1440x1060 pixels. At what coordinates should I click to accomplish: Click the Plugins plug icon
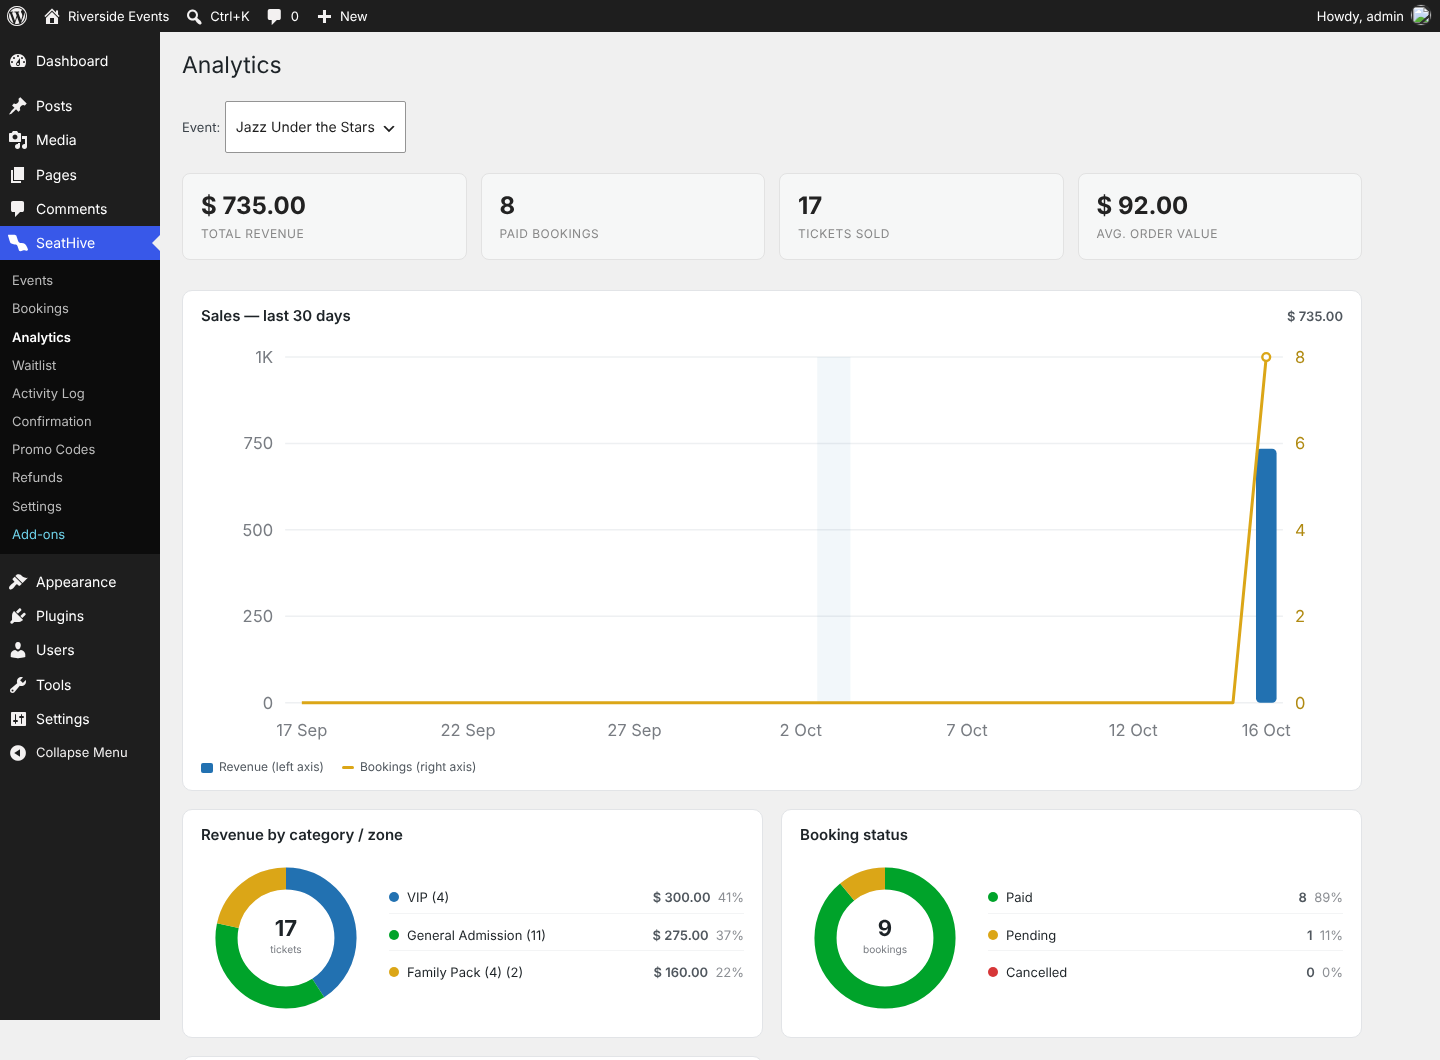[x=18, y=616]
